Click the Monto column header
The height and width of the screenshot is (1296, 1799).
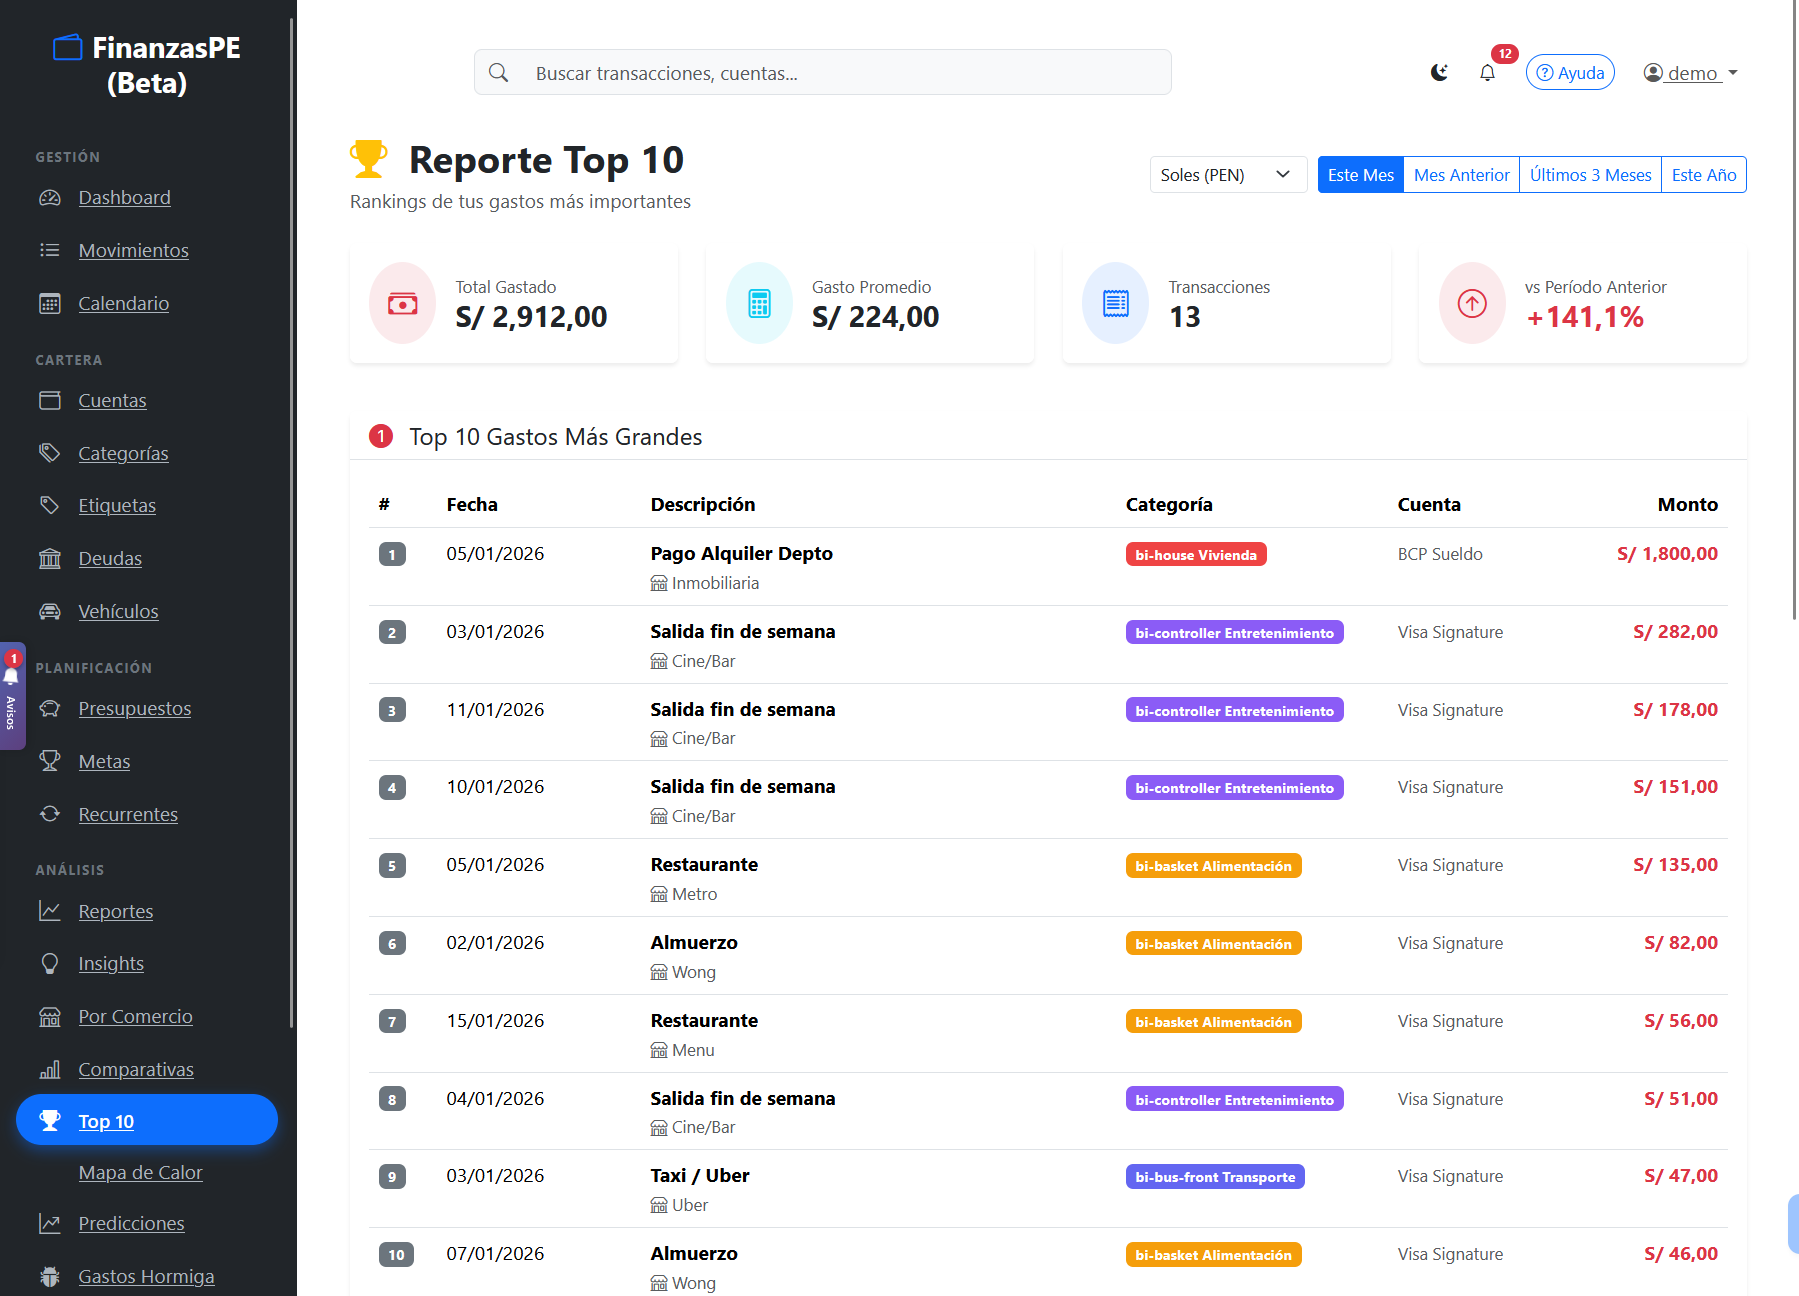click(x=1688, y=504)
